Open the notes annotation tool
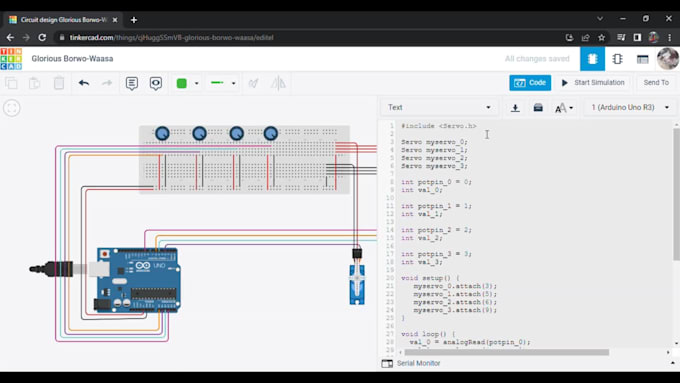Image resolution: width=680 pixels, height=383 pixels. pyautogui.click(x=132, y=83)
